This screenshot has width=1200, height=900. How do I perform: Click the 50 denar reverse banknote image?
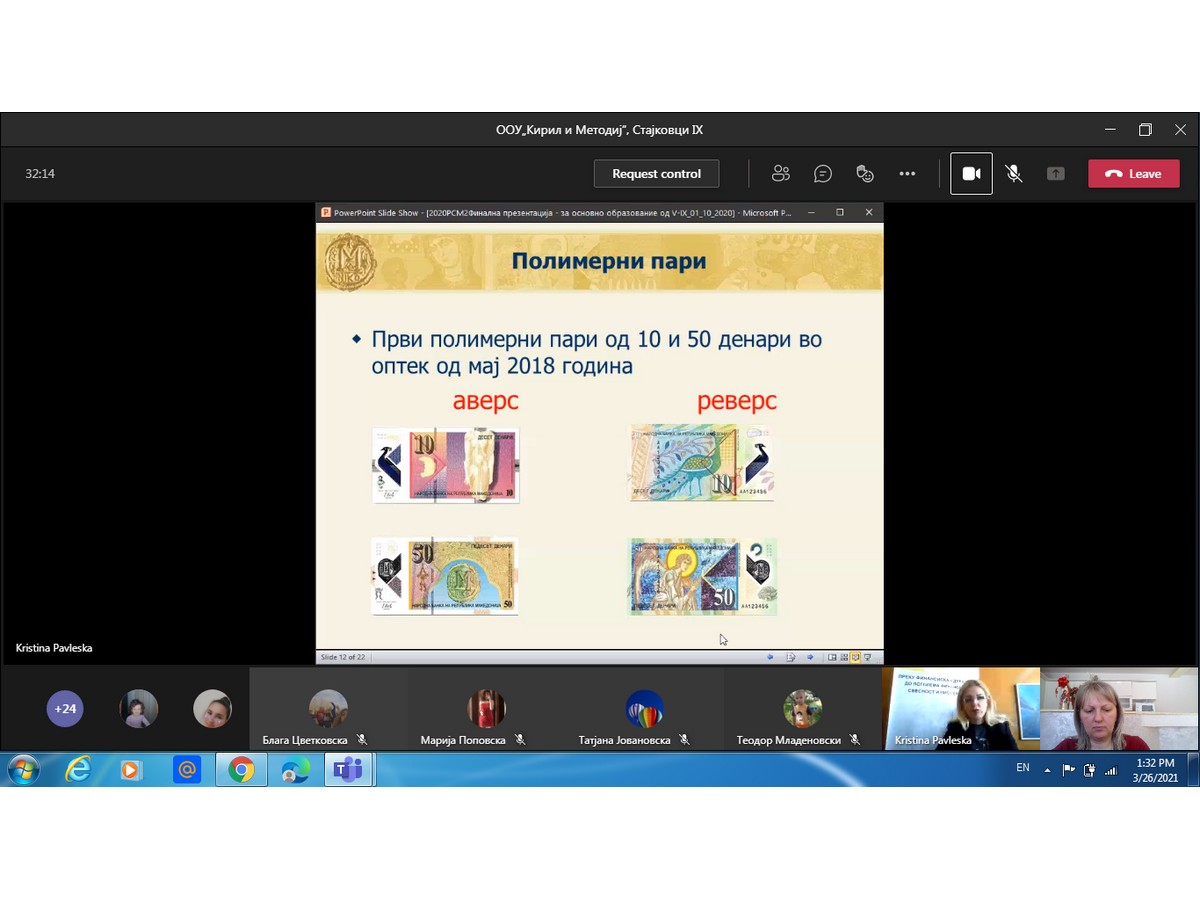[701, 576]
